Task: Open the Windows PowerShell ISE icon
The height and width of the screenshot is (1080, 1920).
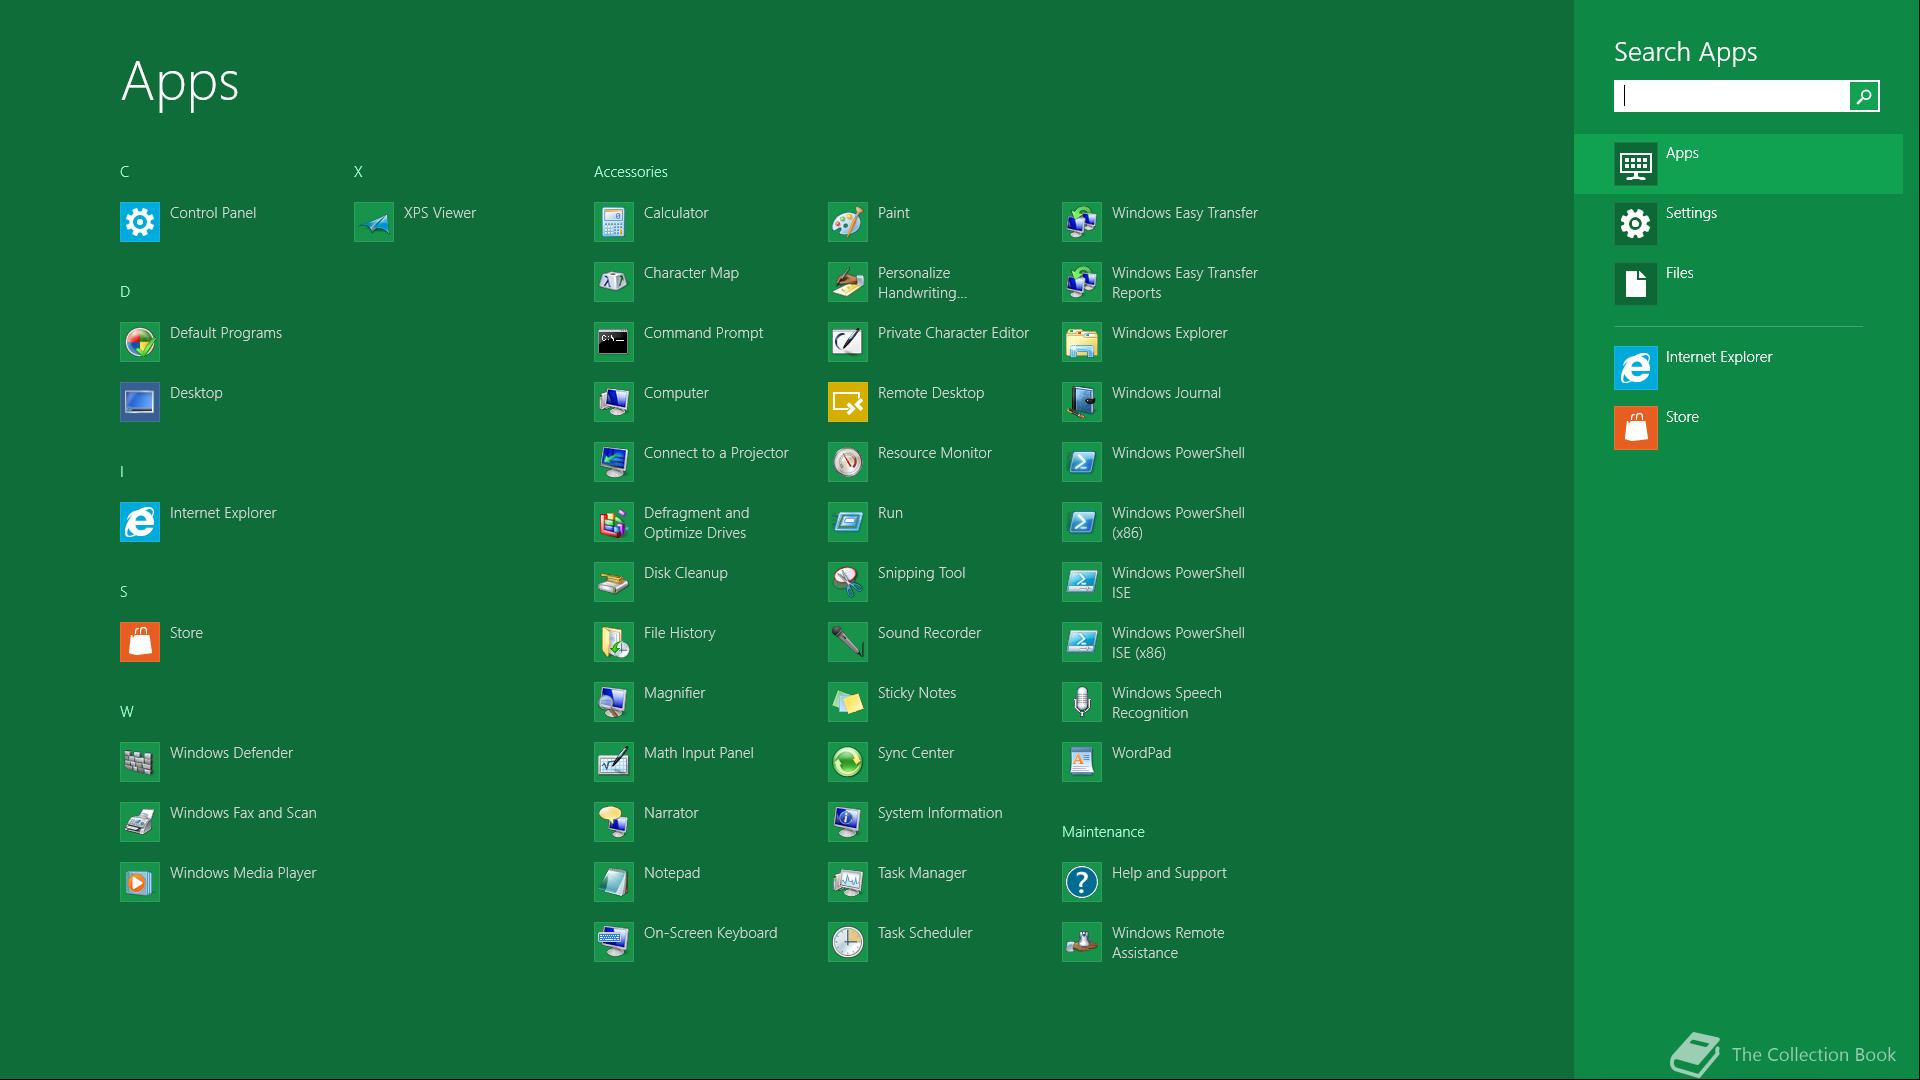Action: click(x=1082, y=582)
